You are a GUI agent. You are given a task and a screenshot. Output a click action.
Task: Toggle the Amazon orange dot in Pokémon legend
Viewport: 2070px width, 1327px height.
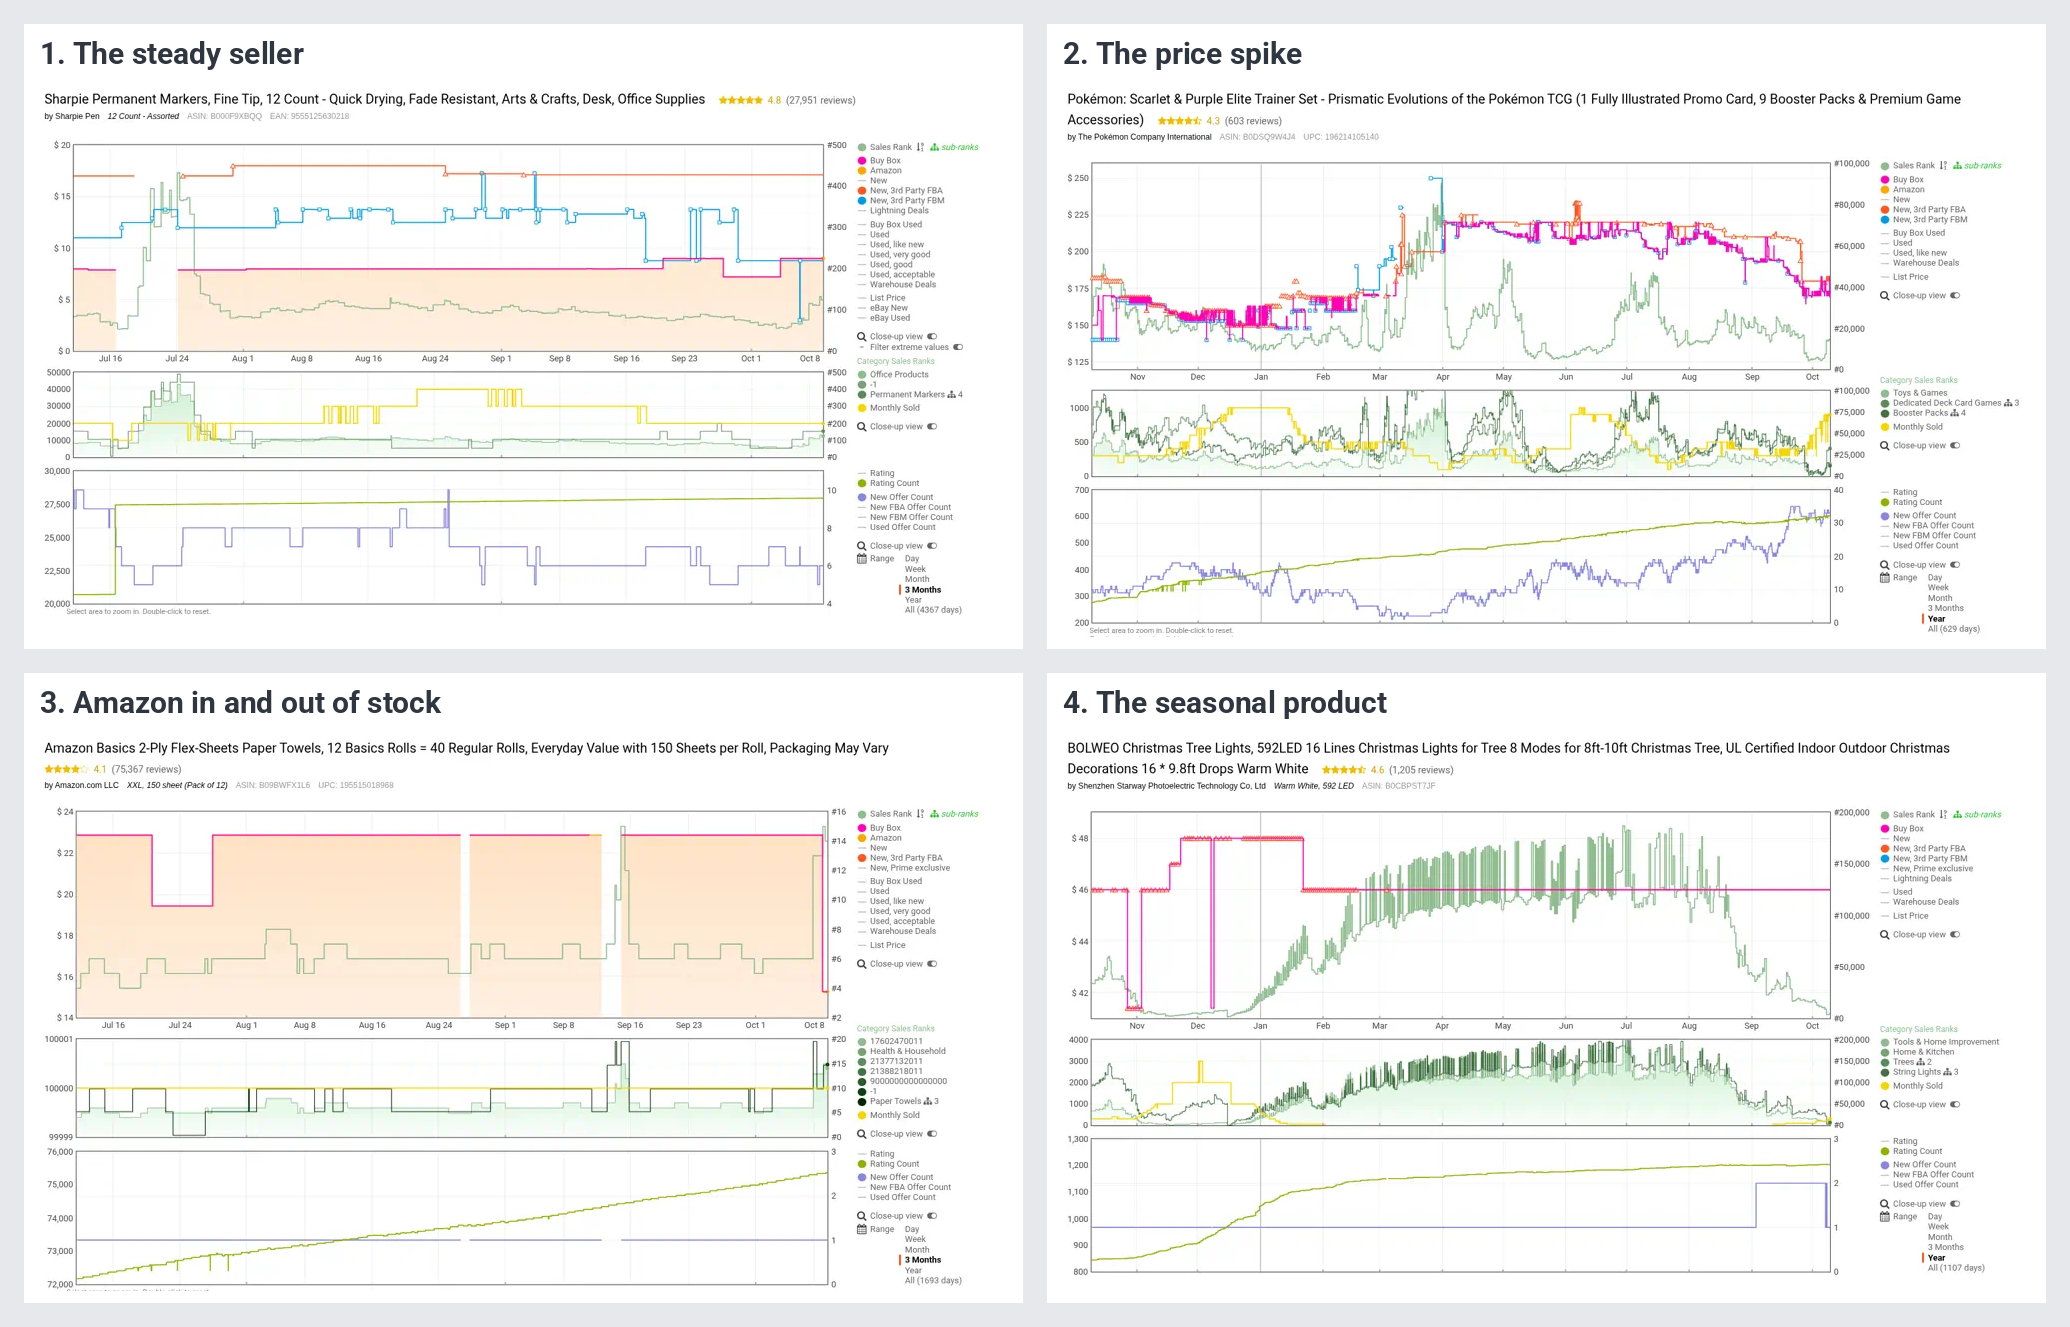(1885, 190)
